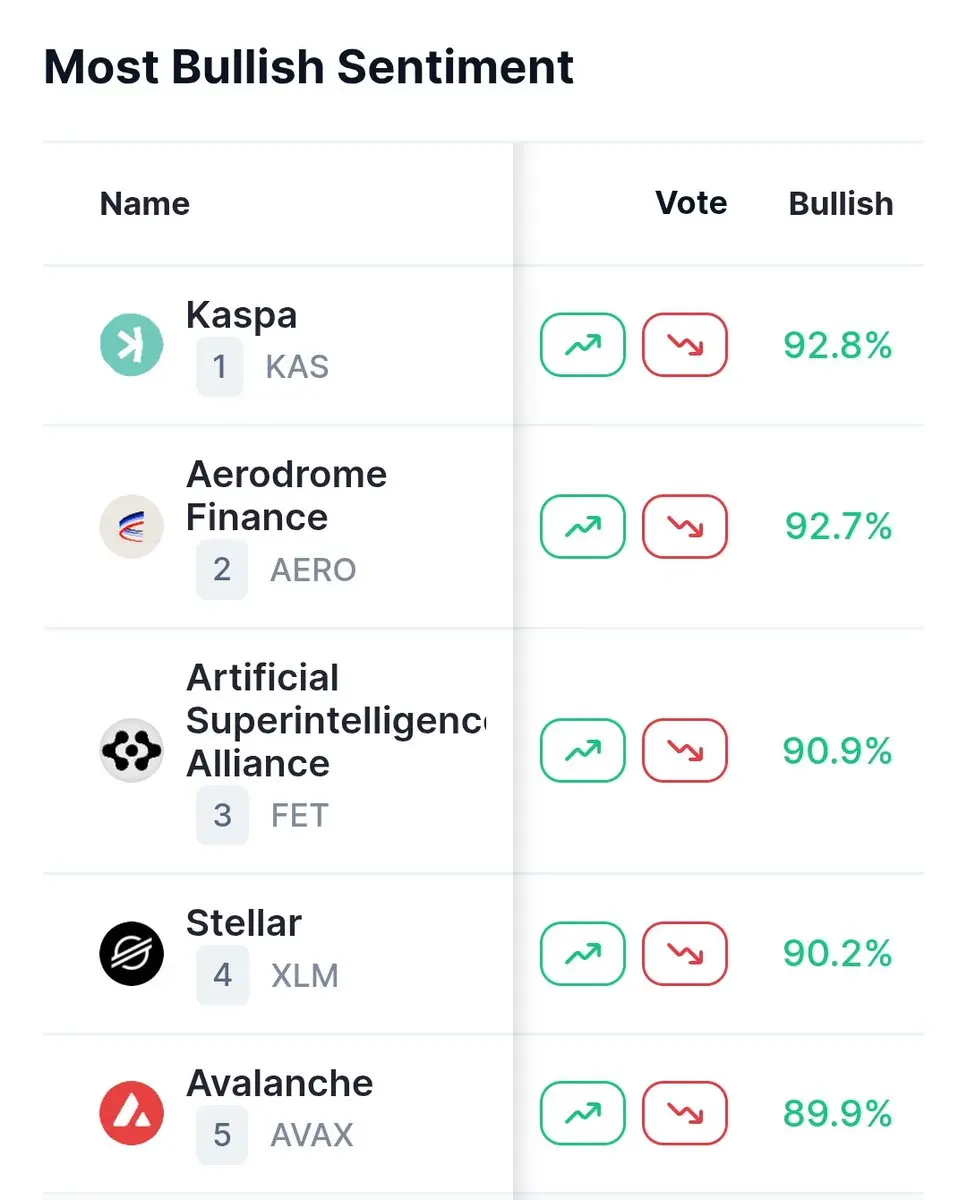Vote bullish on Artificial Superintelligence Alliance
This screenshot has height=1200, width=967.
(x=583, y=750)
